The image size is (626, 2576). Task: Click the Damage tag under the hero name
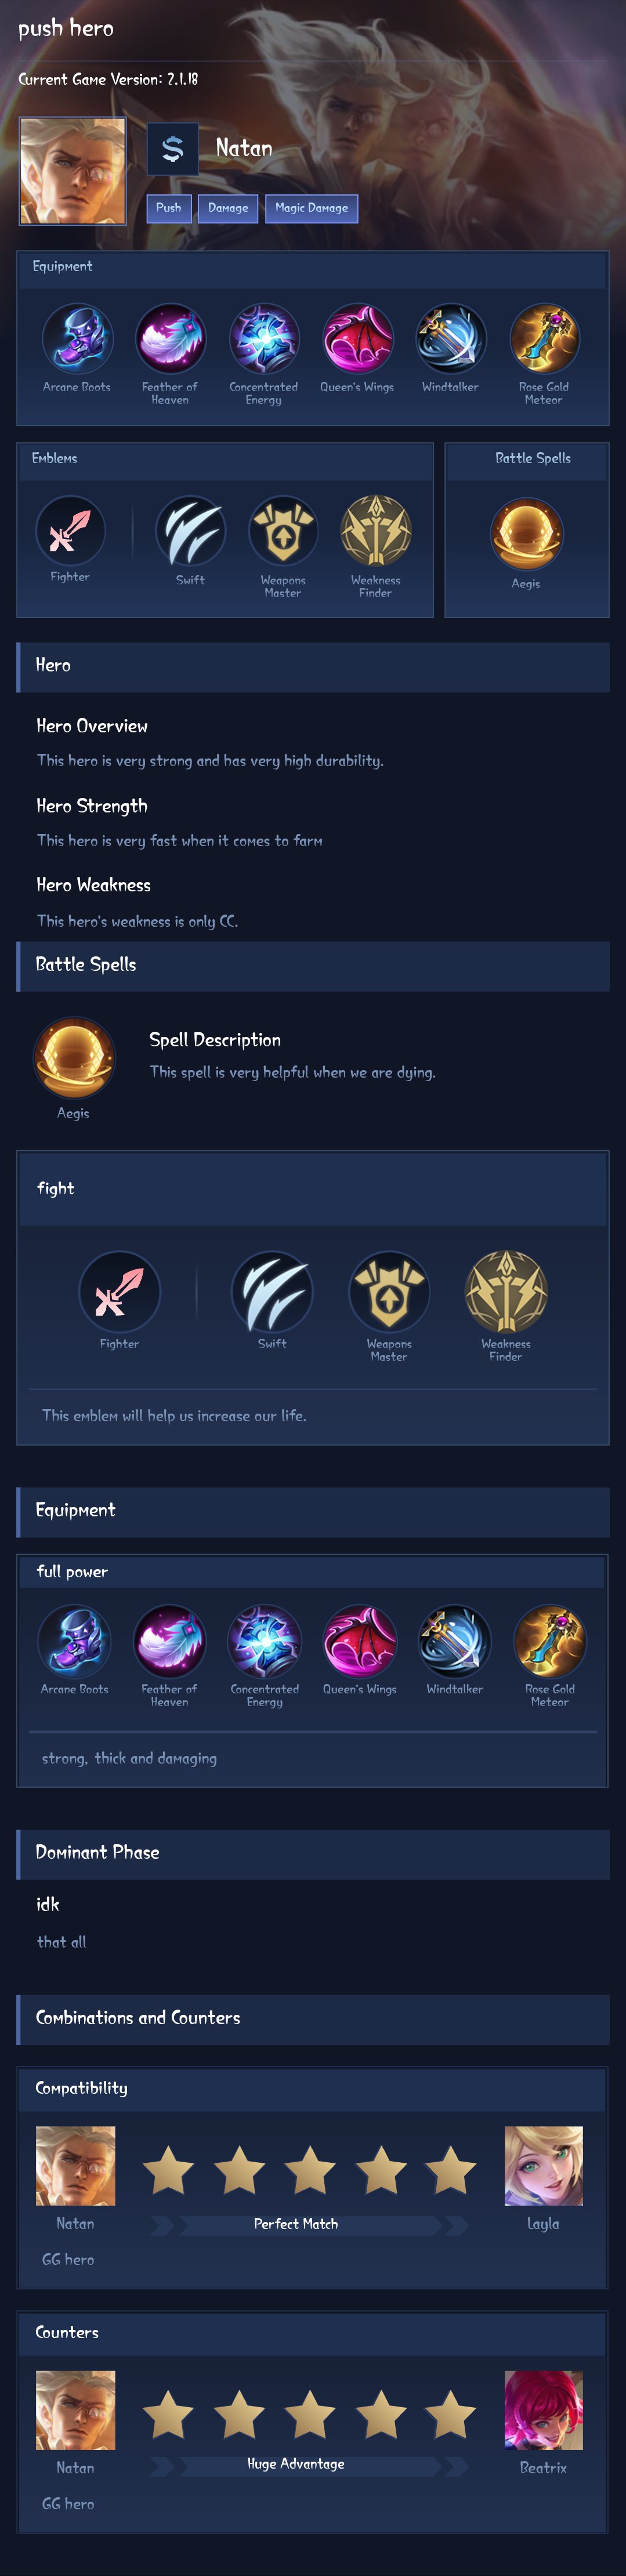[x=228, y=208]
